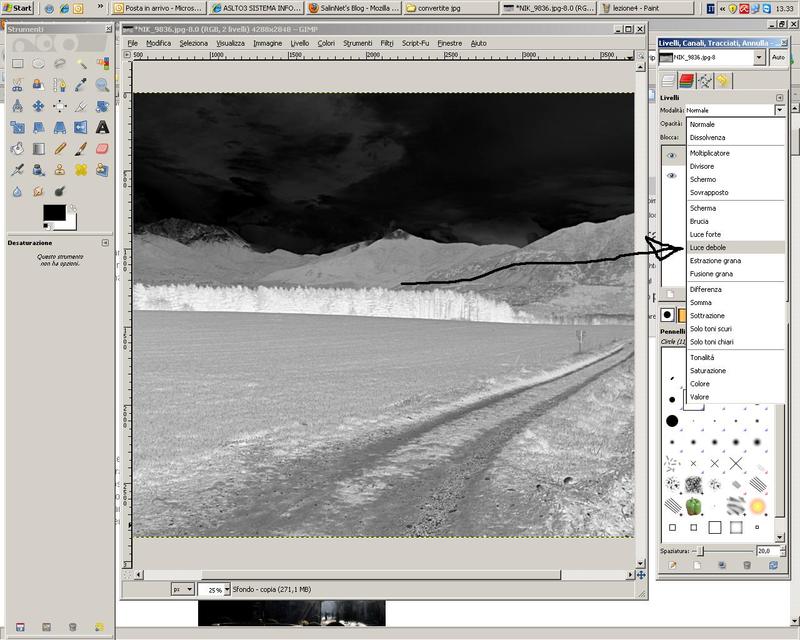Toggle visibility eye of the second layer

(x=671, y=176)
